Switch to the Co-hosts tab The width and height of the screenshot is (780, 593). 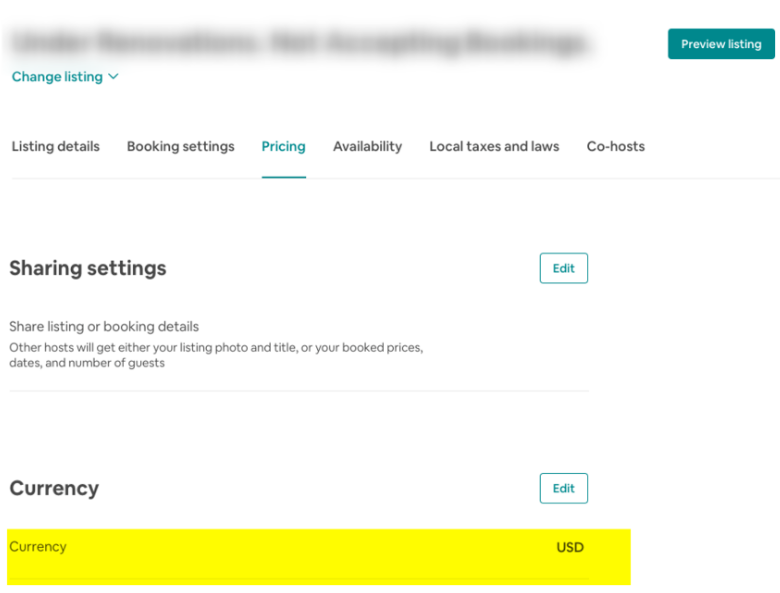coord(615,146)
